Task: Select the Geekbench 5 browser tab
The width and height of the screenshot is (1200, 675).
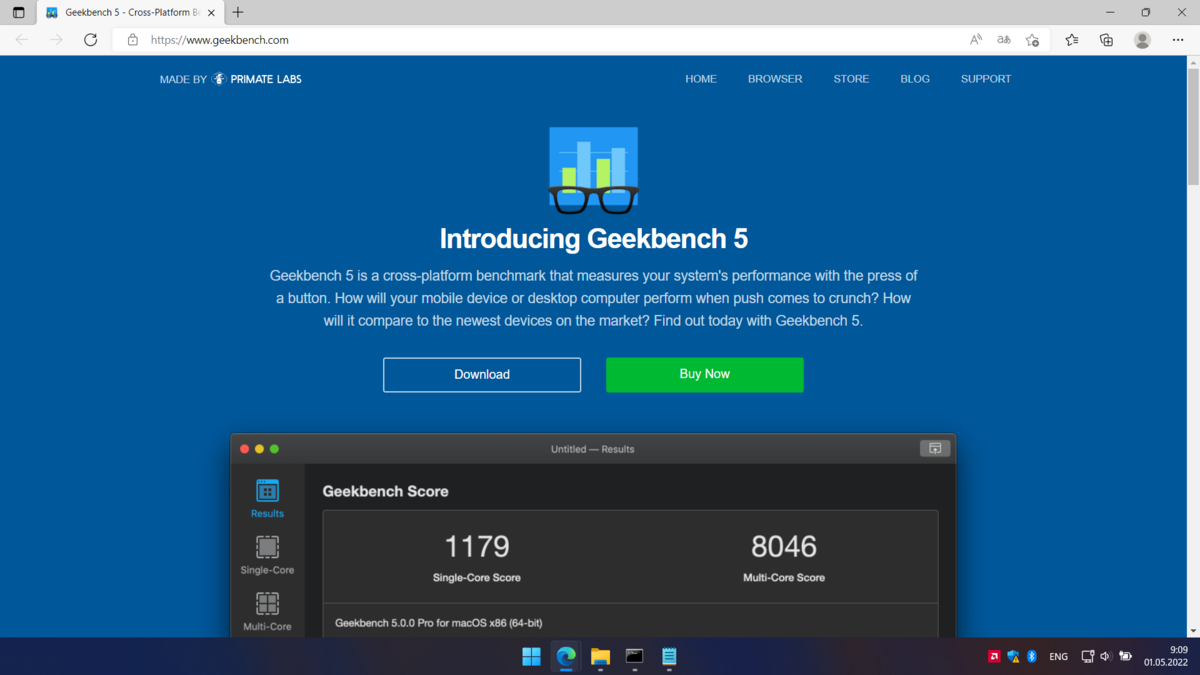Action: 131,13
